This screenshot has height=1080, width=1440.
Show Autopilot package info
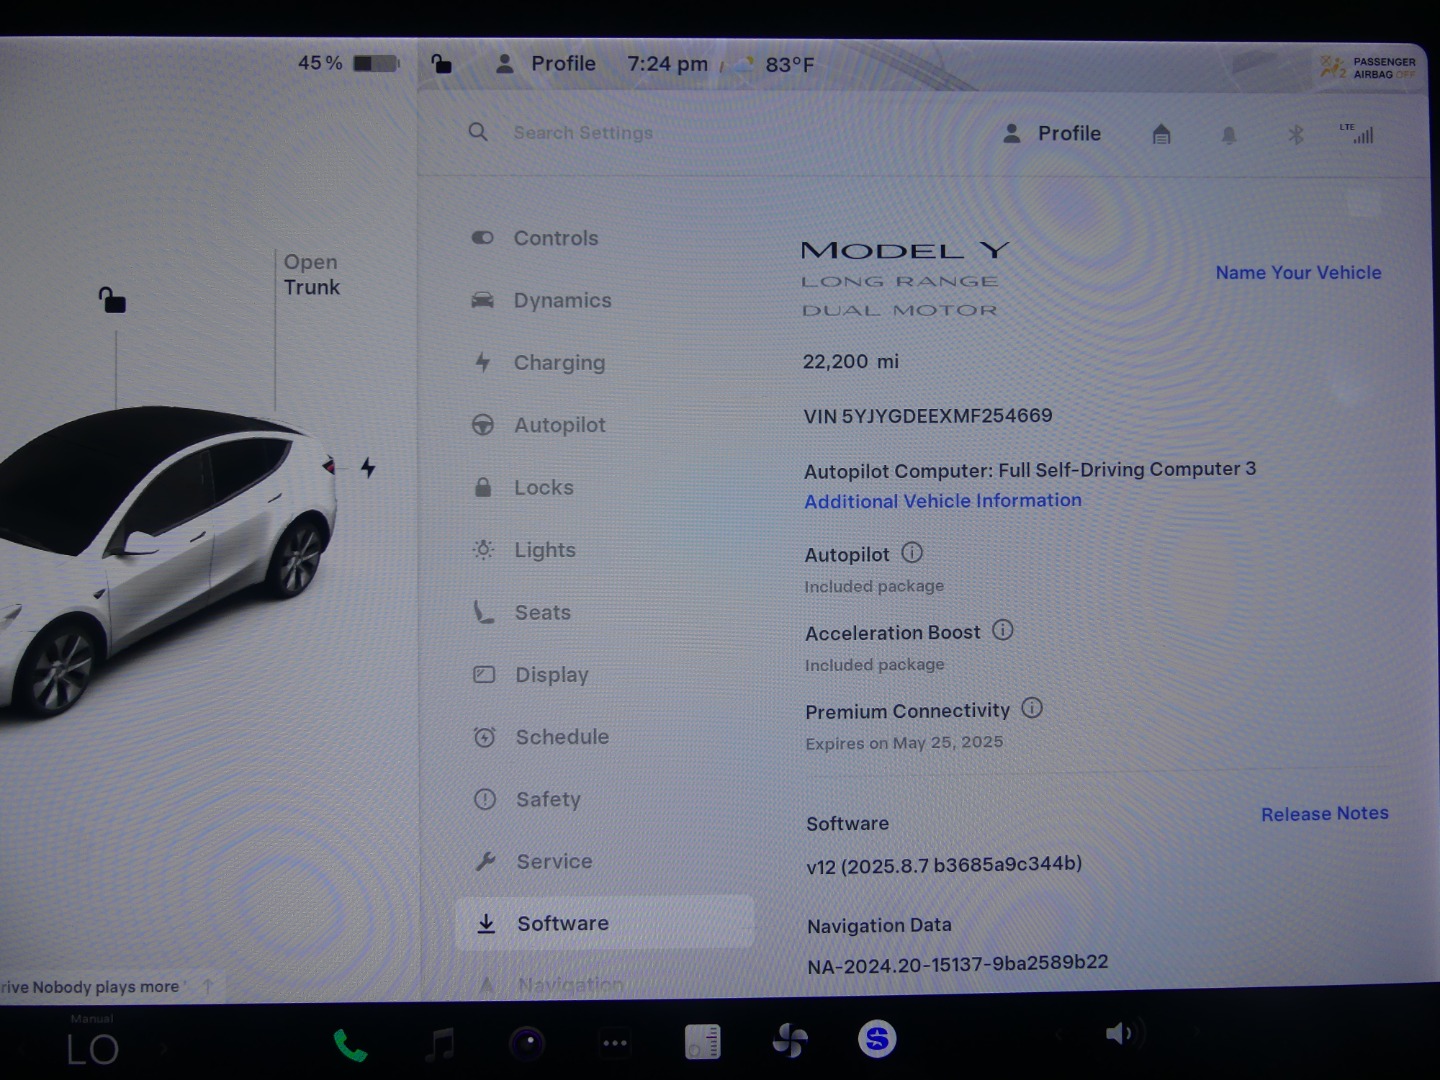[x=912, y=553]
